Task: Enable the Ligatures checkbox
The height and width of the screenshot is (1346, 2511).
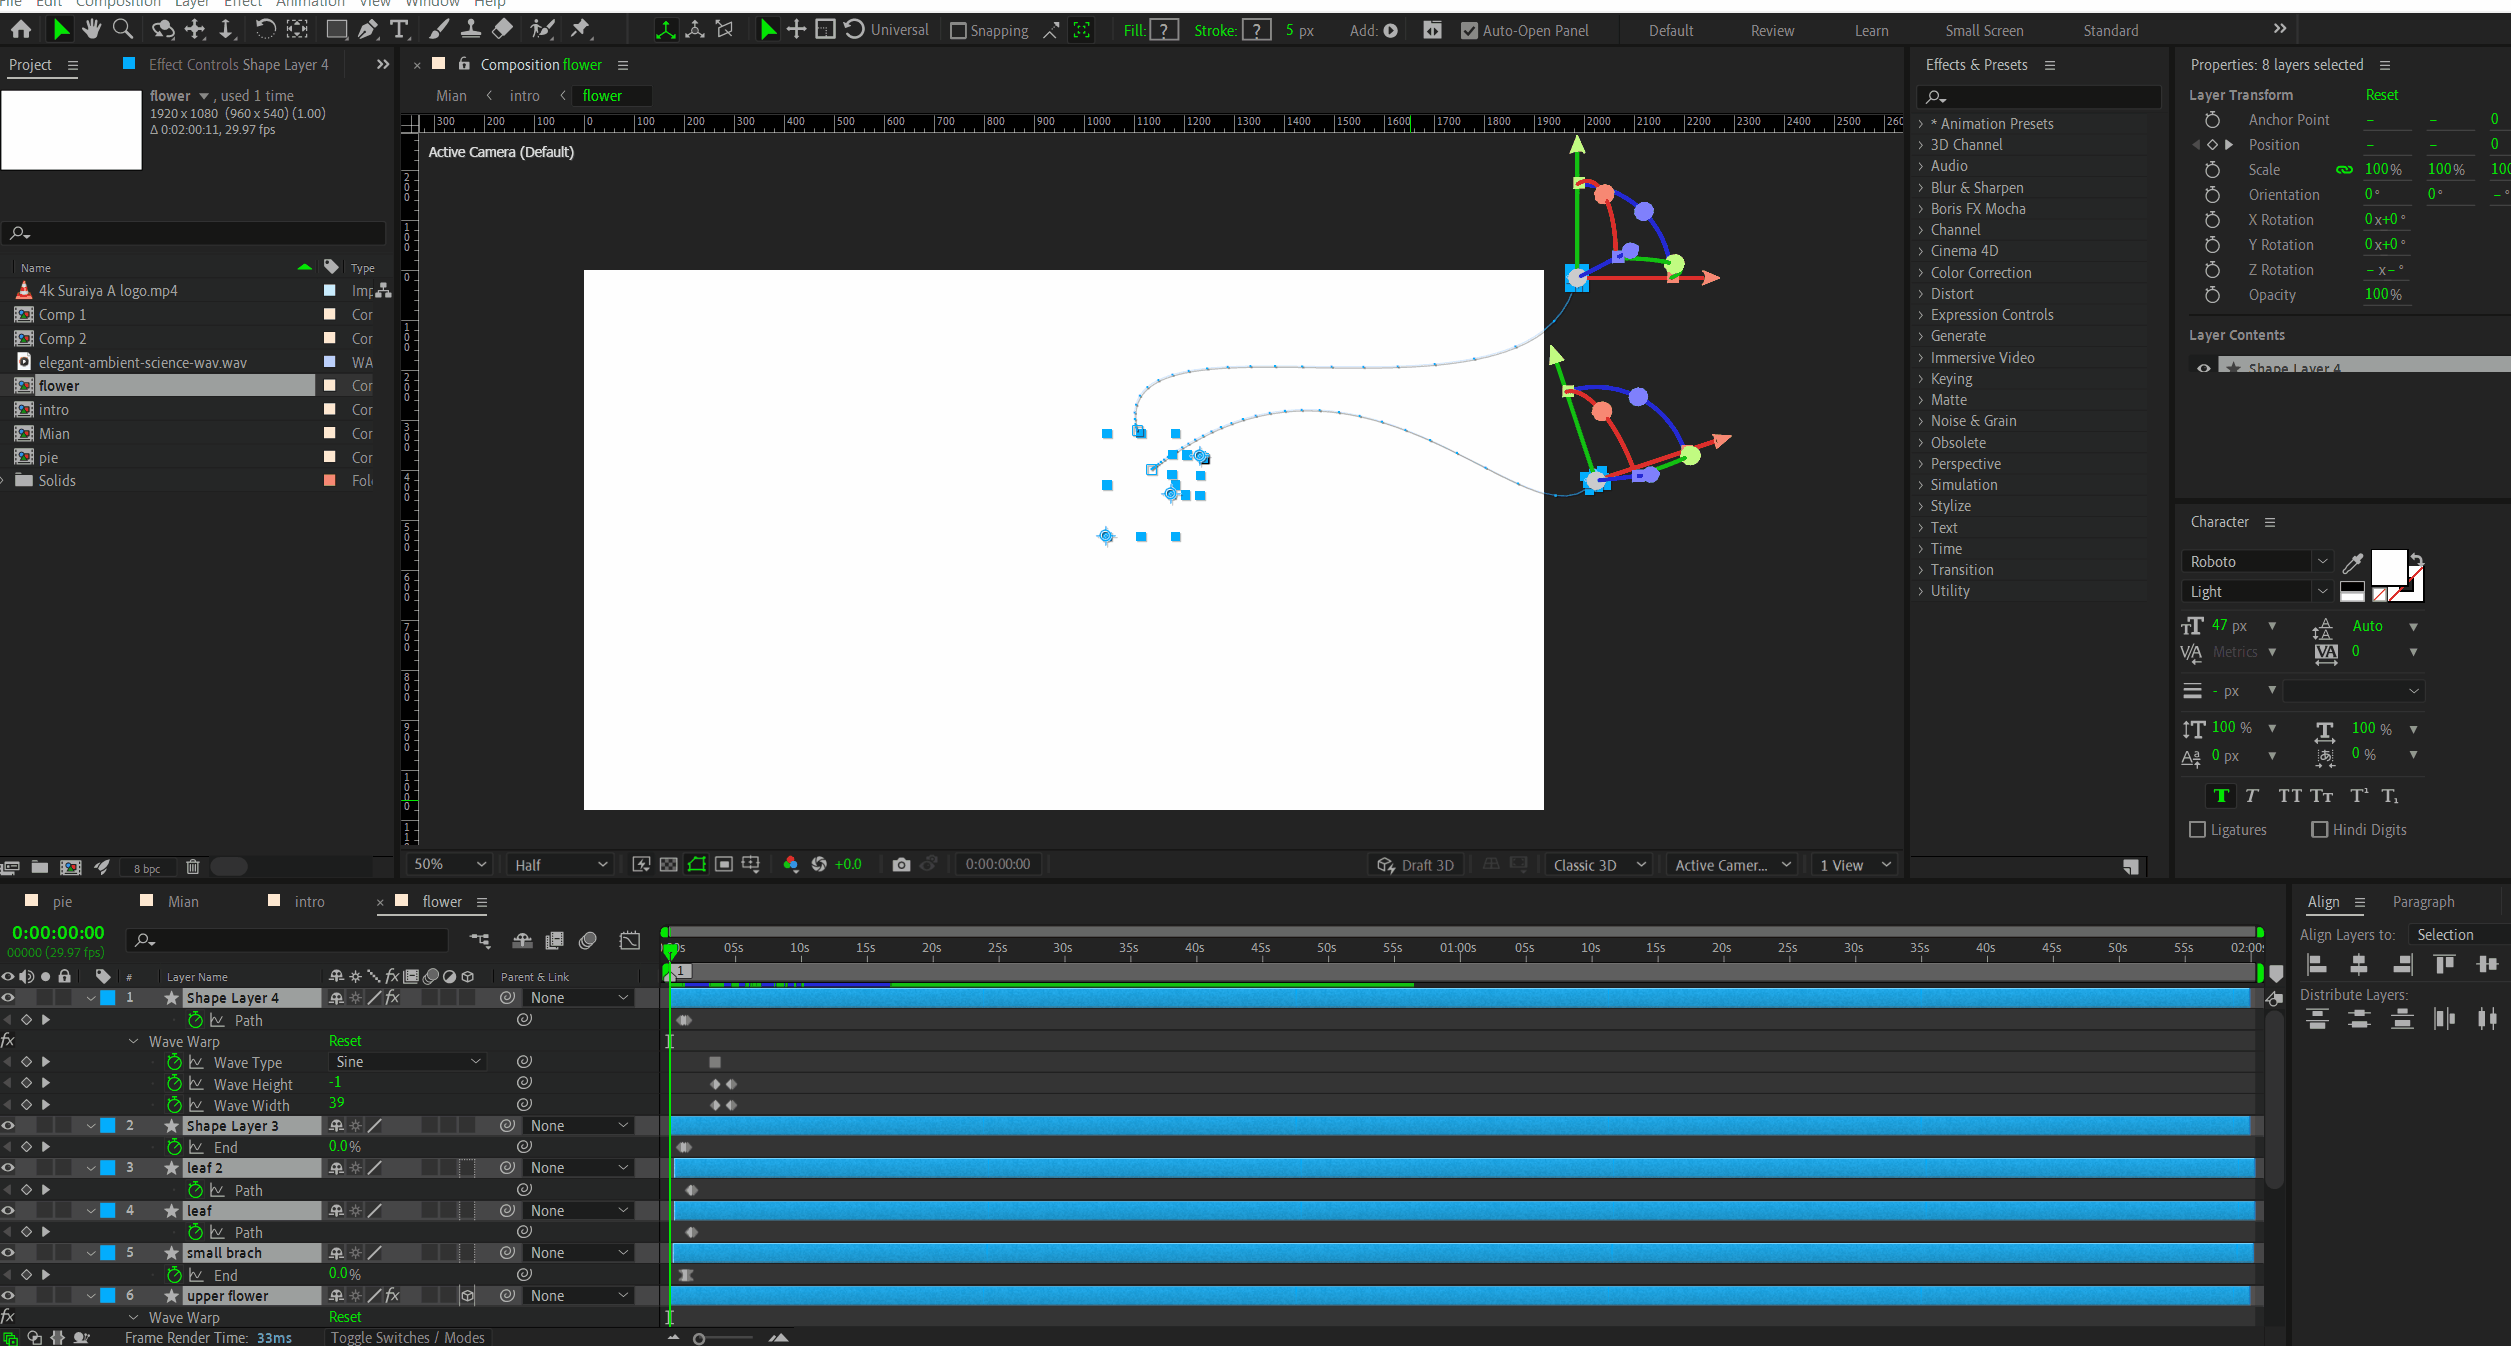Action: click(2197, 830)
